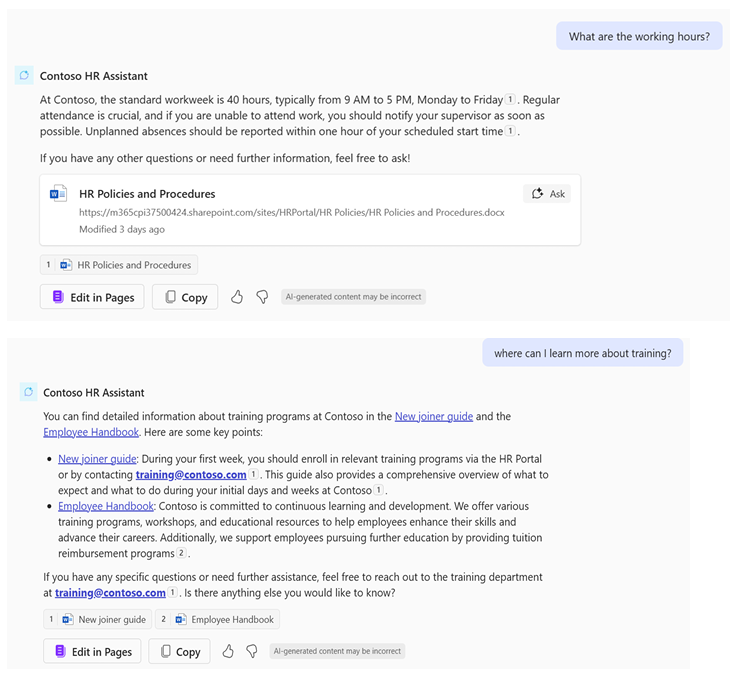Viewport: 730px width, 682px height.
Task: Ask about the HR Policies document
Action: pyautogui.click(x=548, y=194)
